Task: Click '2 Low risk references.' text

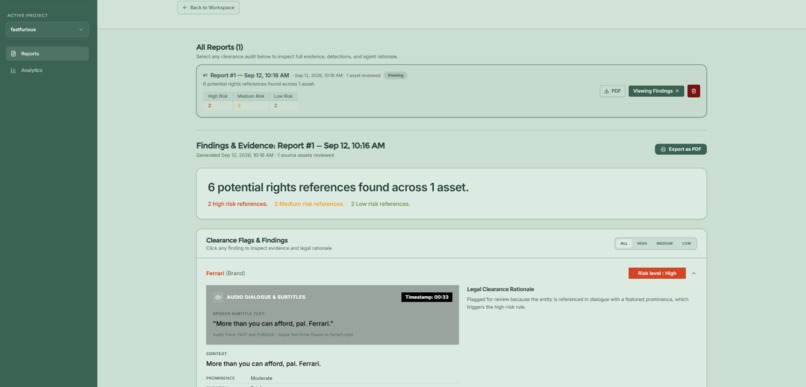Action: click(x=380, y=204)
